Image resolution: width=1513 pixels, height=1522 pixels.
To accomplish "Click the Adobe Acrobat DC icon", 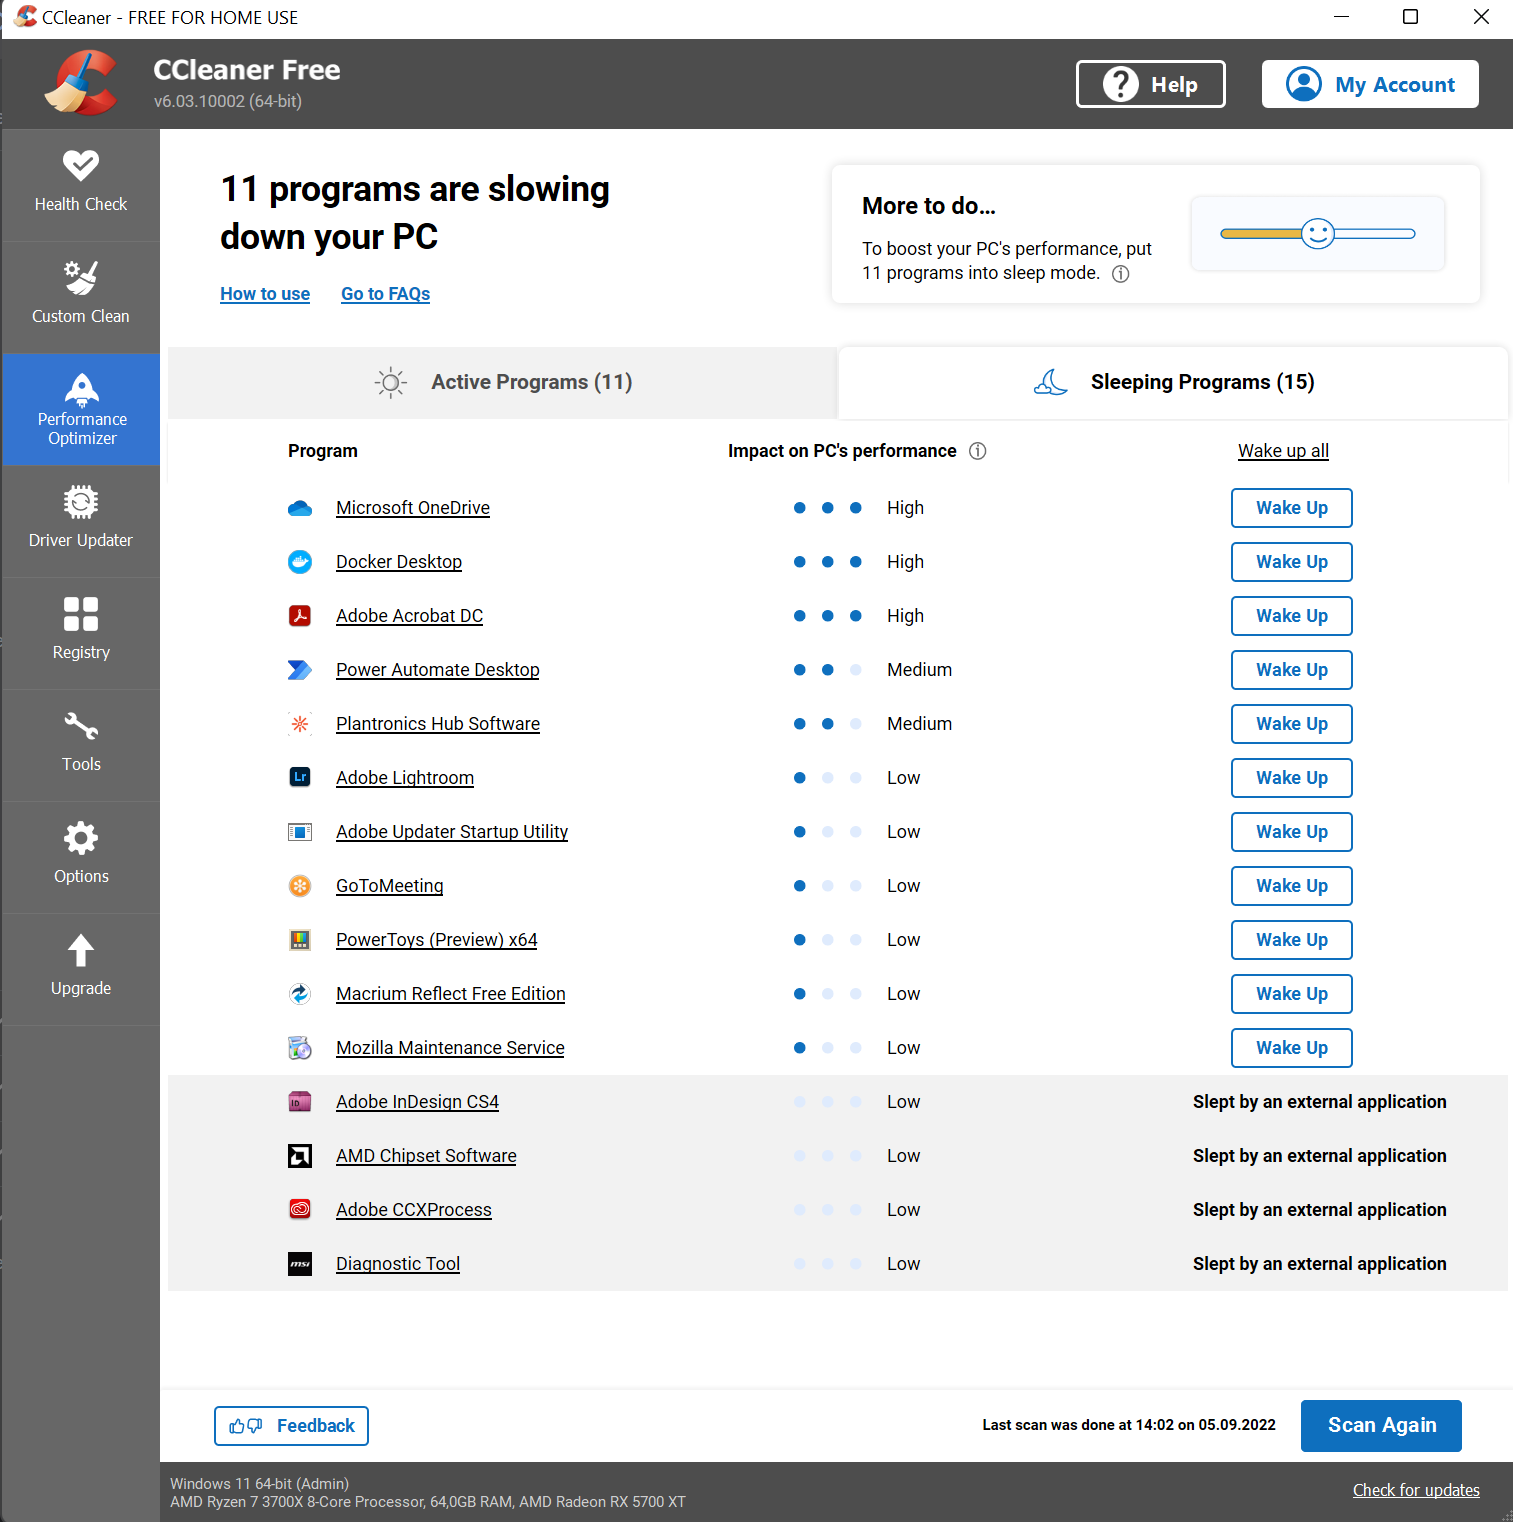I will (x=300, y=616).
